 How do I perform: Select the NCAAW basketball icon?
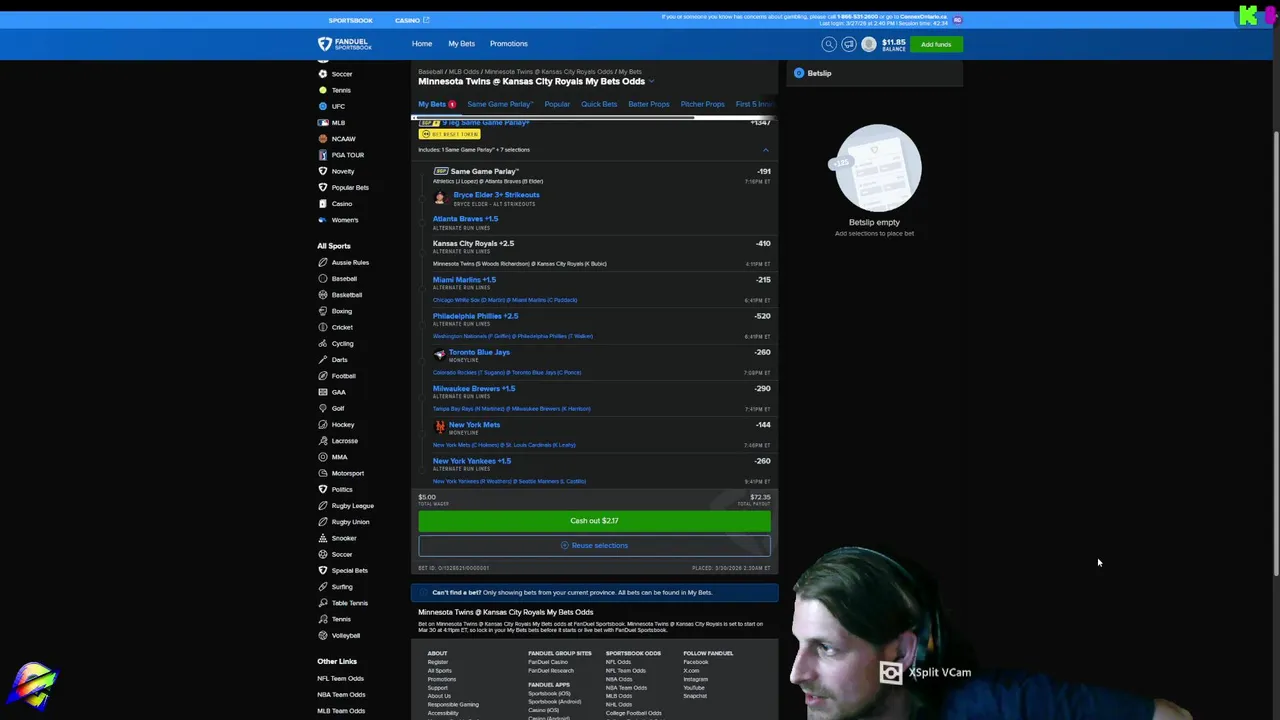pyautogui.click(x=322, y=139)
